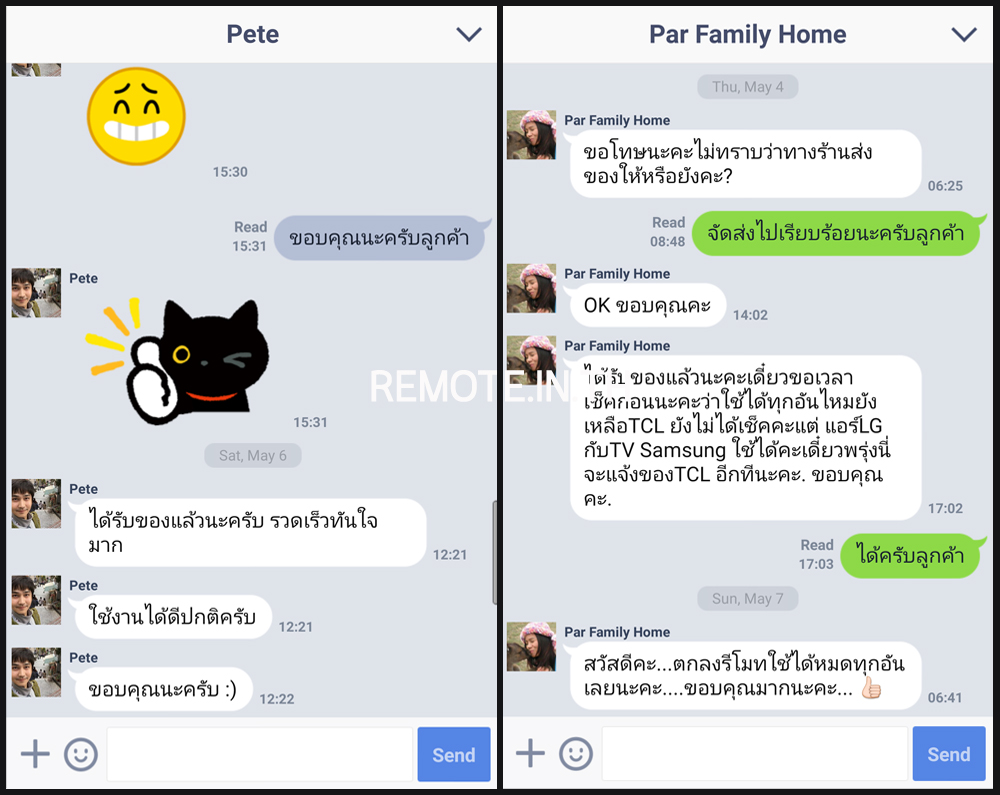Open emoji picker in Par Family Home chat
Screen dimensions: 1000x795
click(x=576, y=754)
